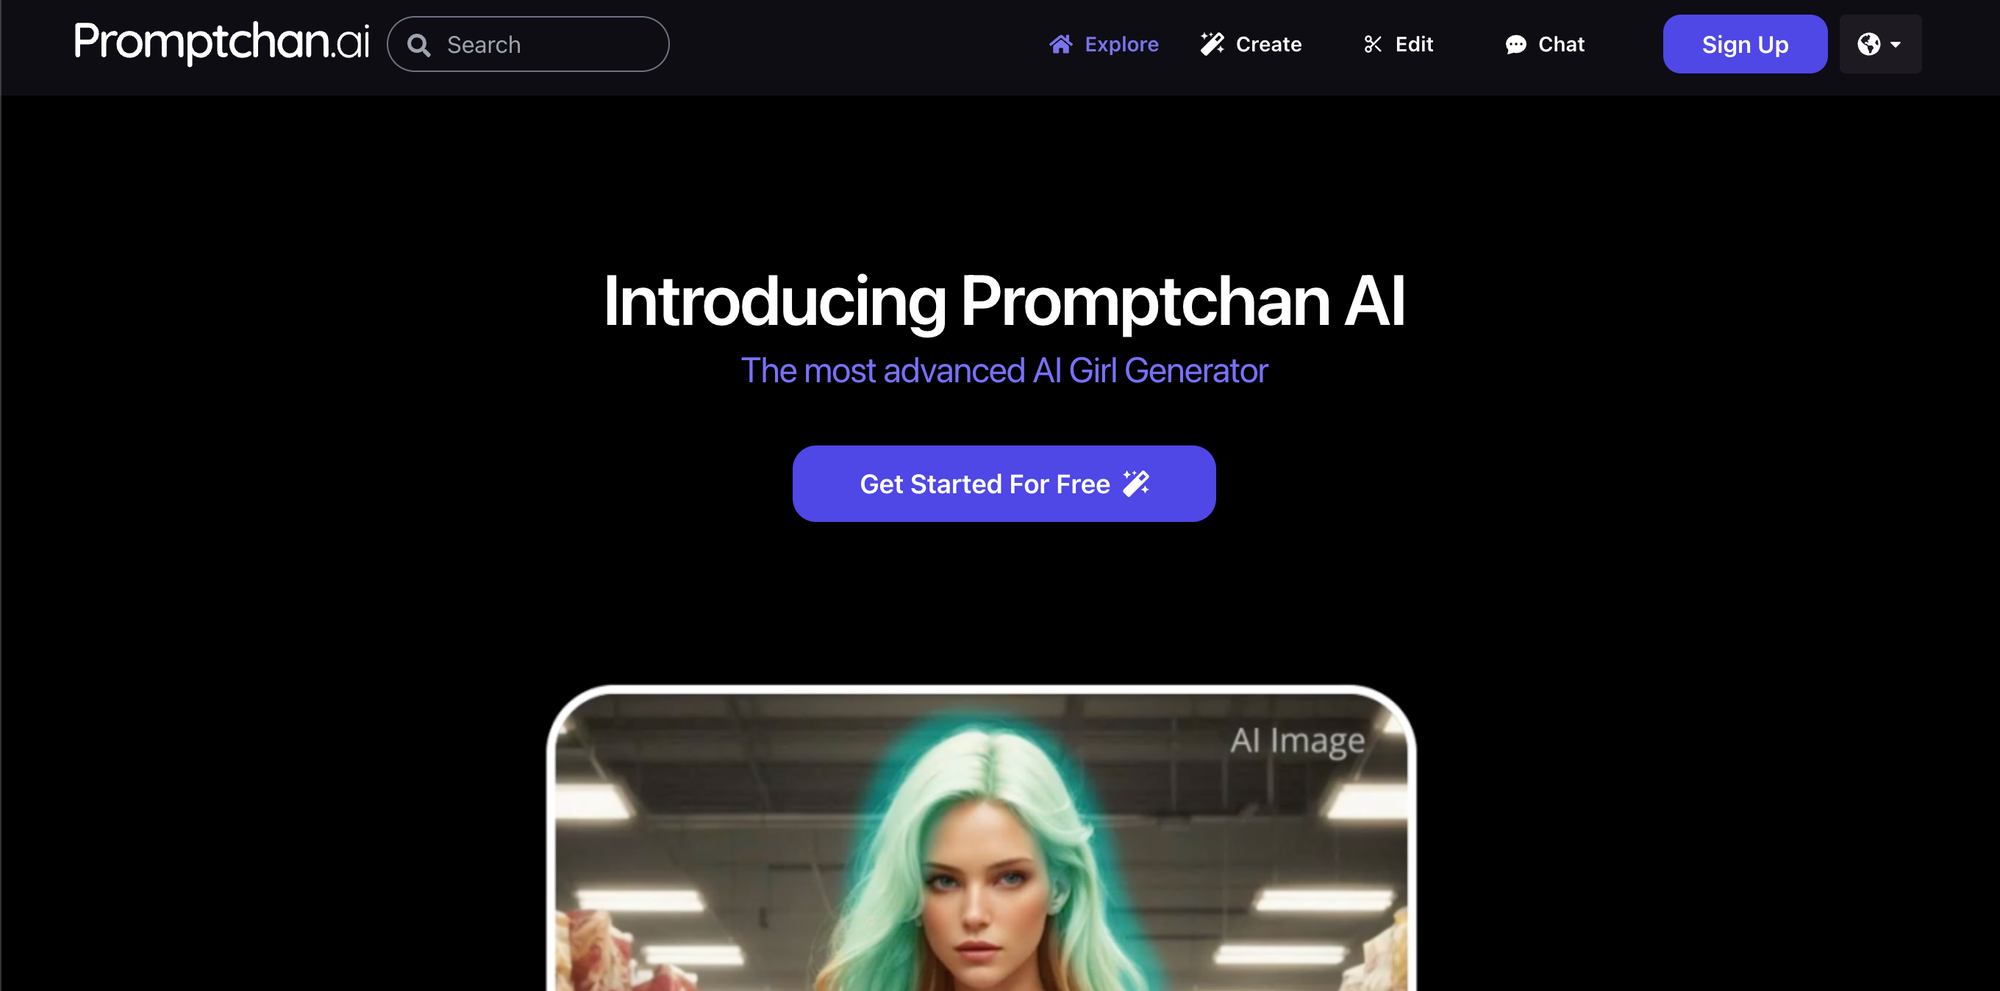Image resolution: width=2000 pixels, height=991 pixels.
Task: Click the globe language icon
Action: (1869, 44)
